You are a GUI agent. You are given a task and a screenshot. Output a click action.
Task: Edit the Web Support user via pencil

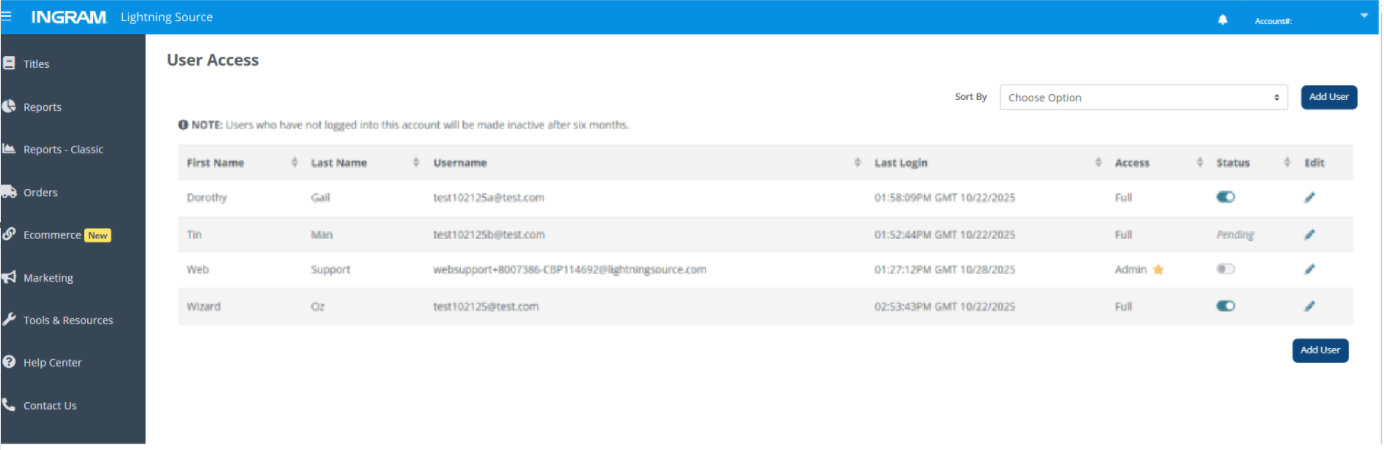[1310, 270]
